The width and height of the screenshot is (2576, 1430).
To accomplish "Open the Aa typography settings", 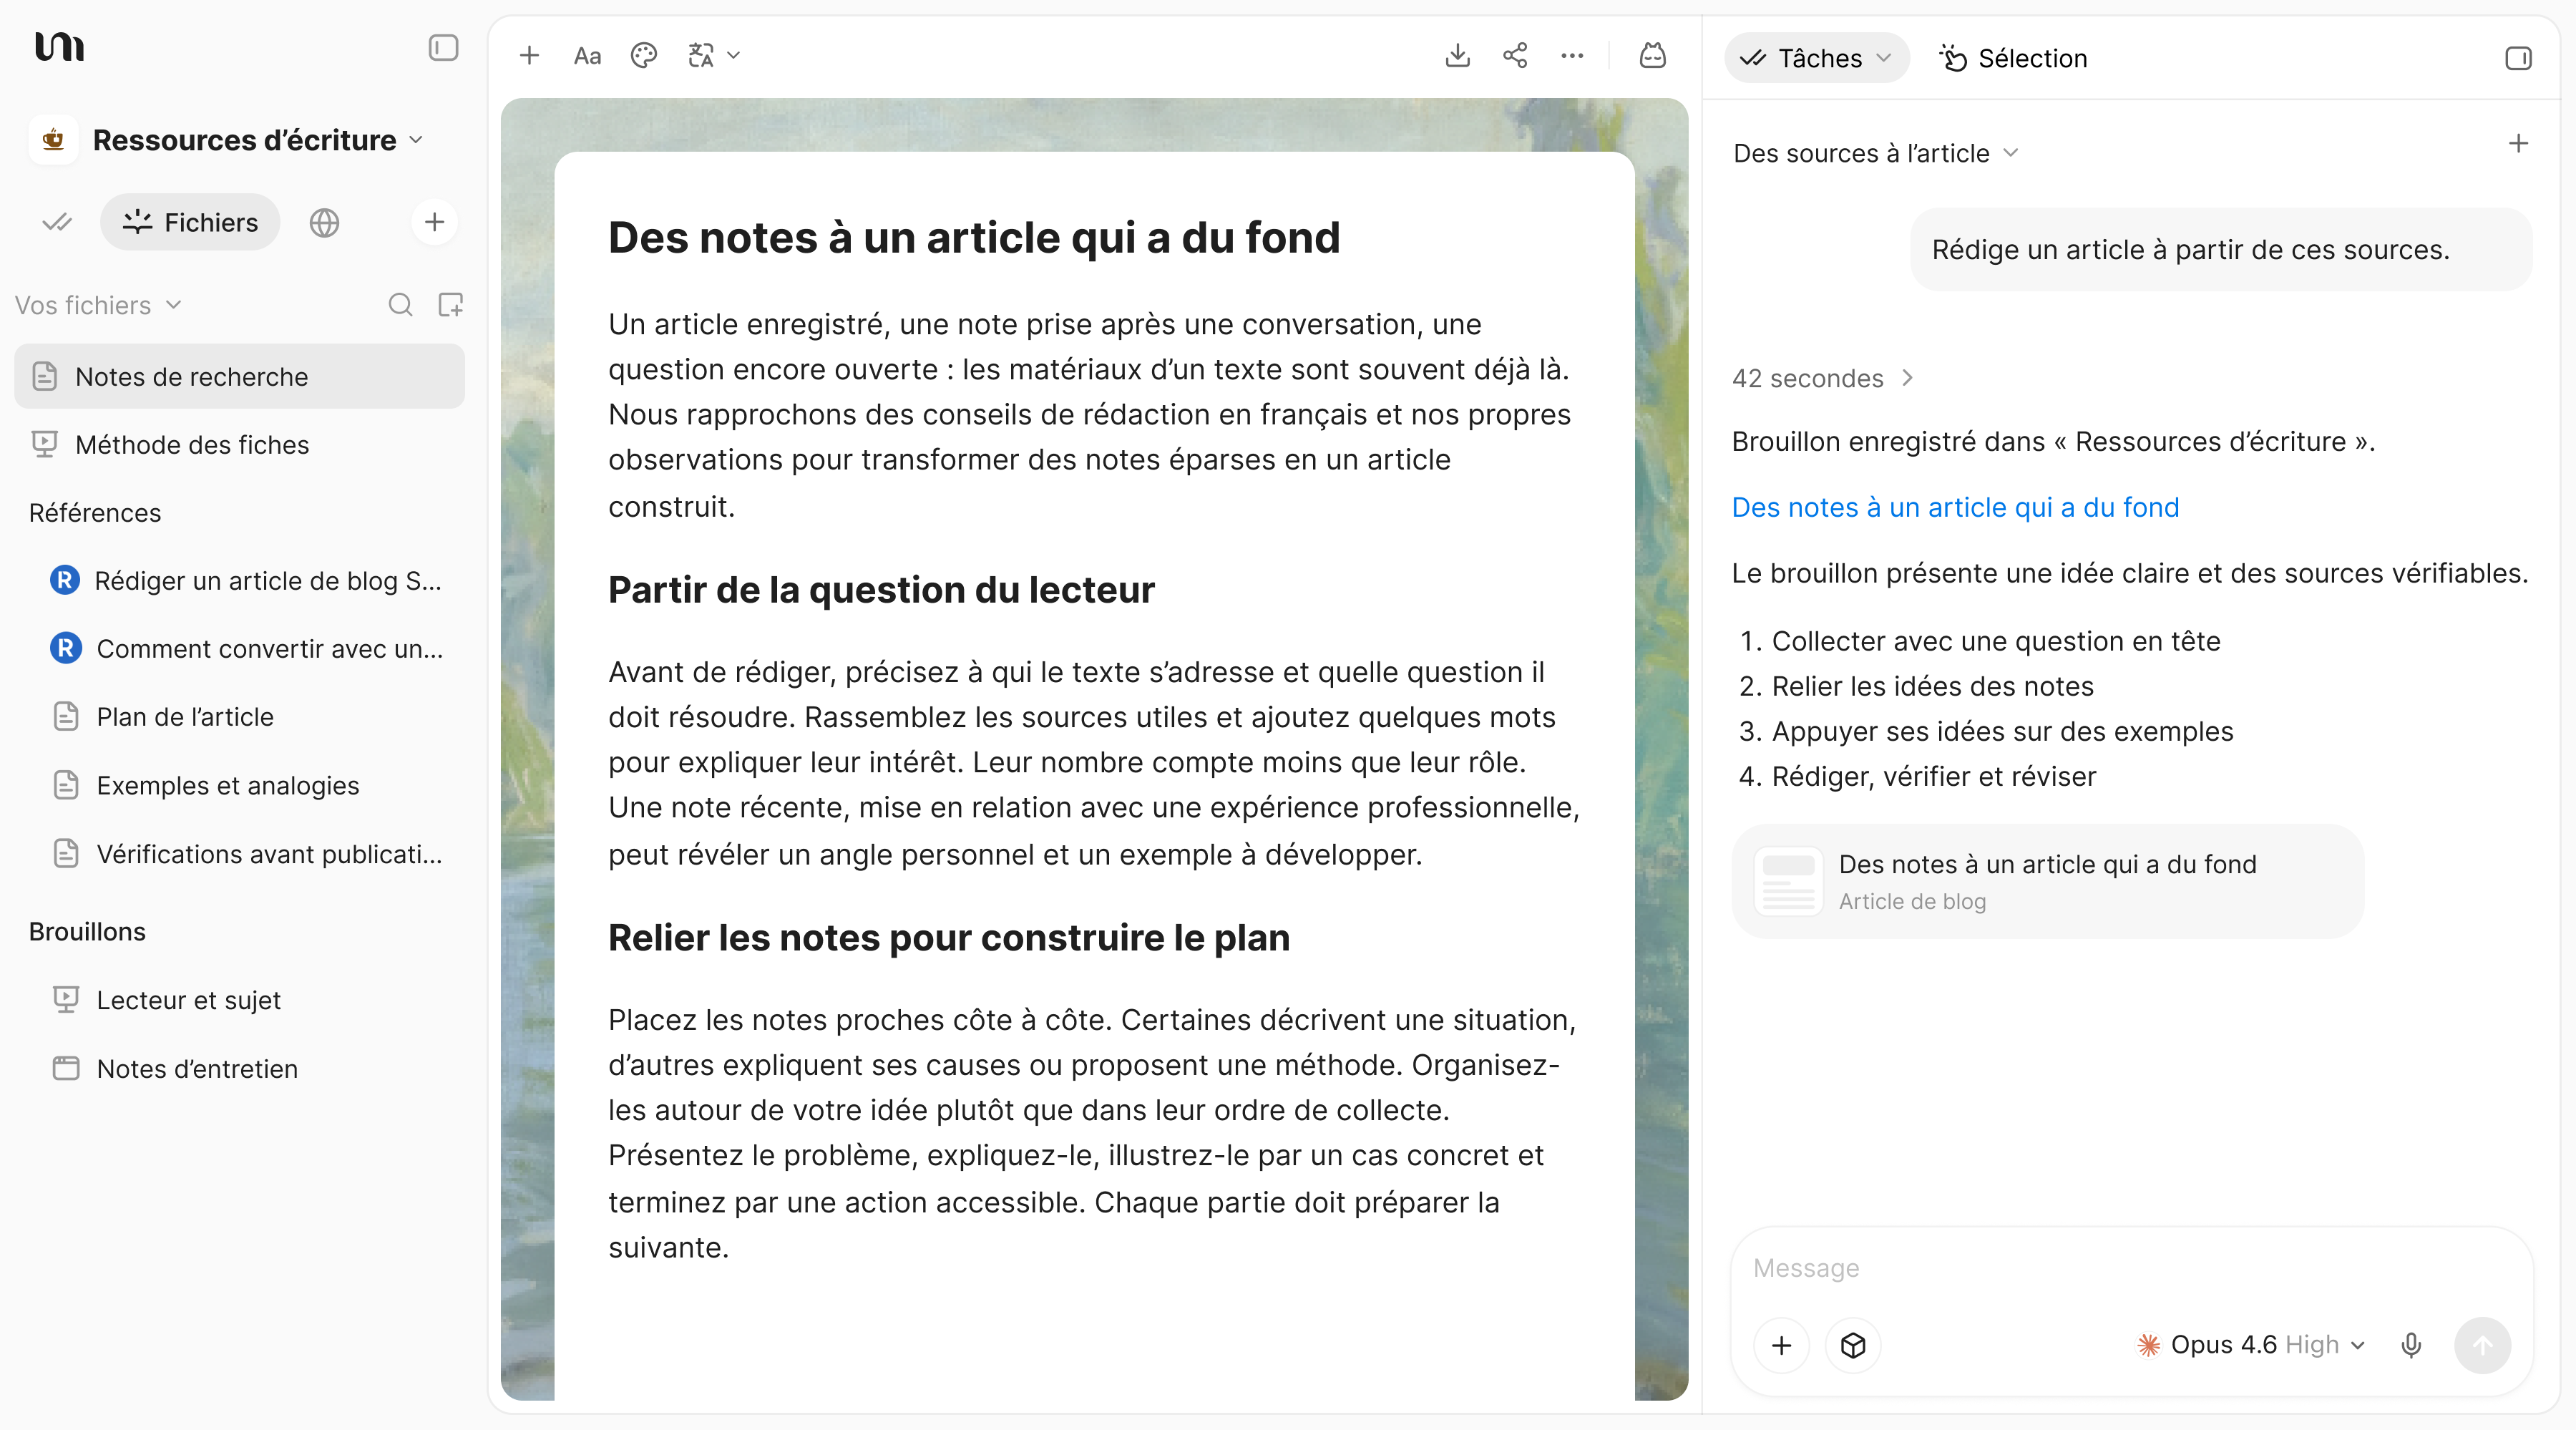I will pos(587,56).
